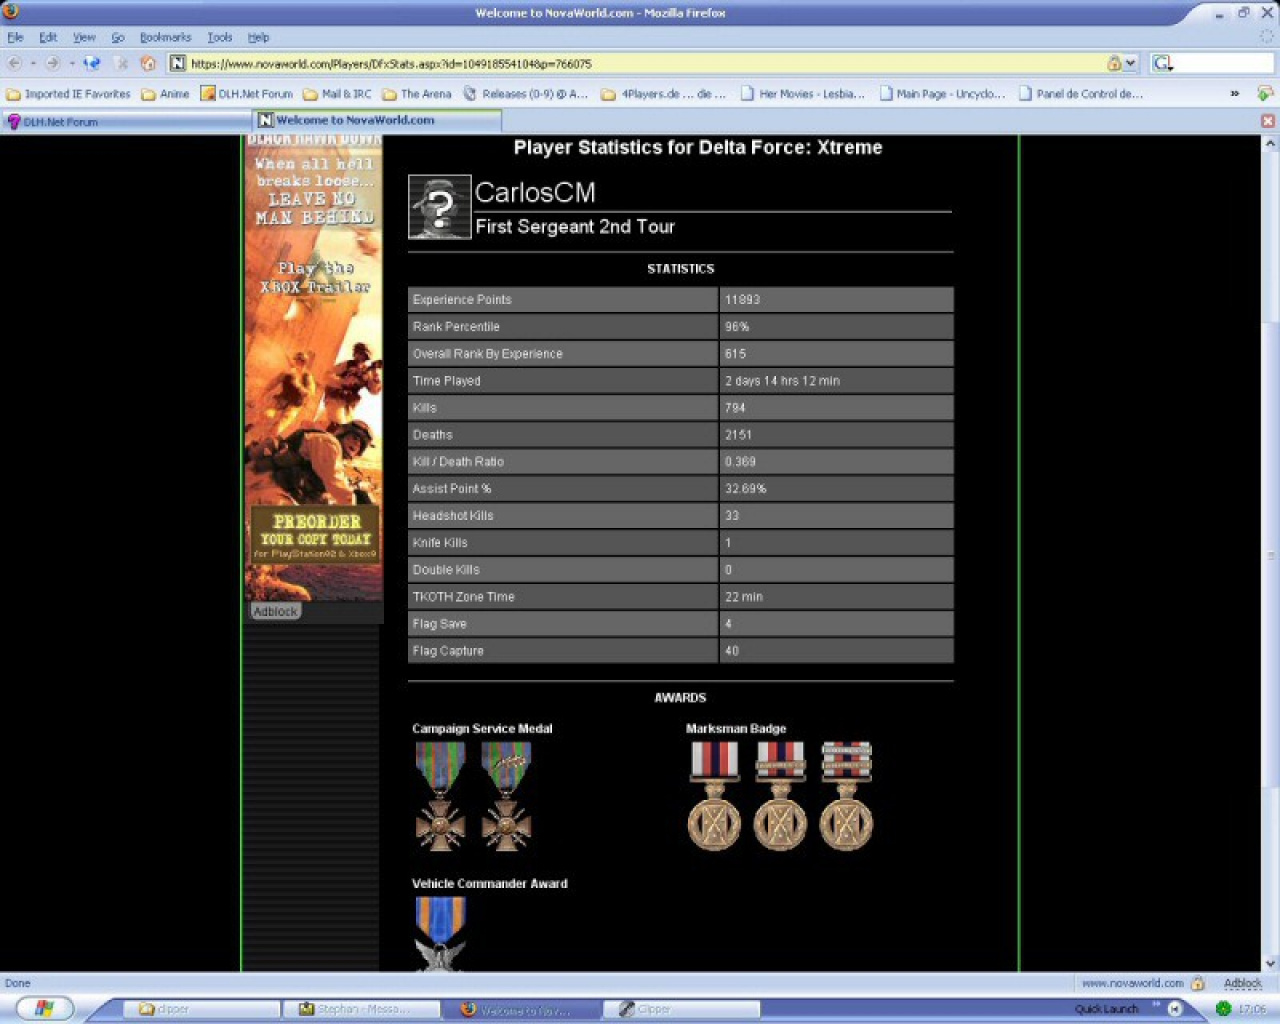Click the padlock security icon in address bar
Screen dimensions: 1280x1024
[x=1114, y=63]
